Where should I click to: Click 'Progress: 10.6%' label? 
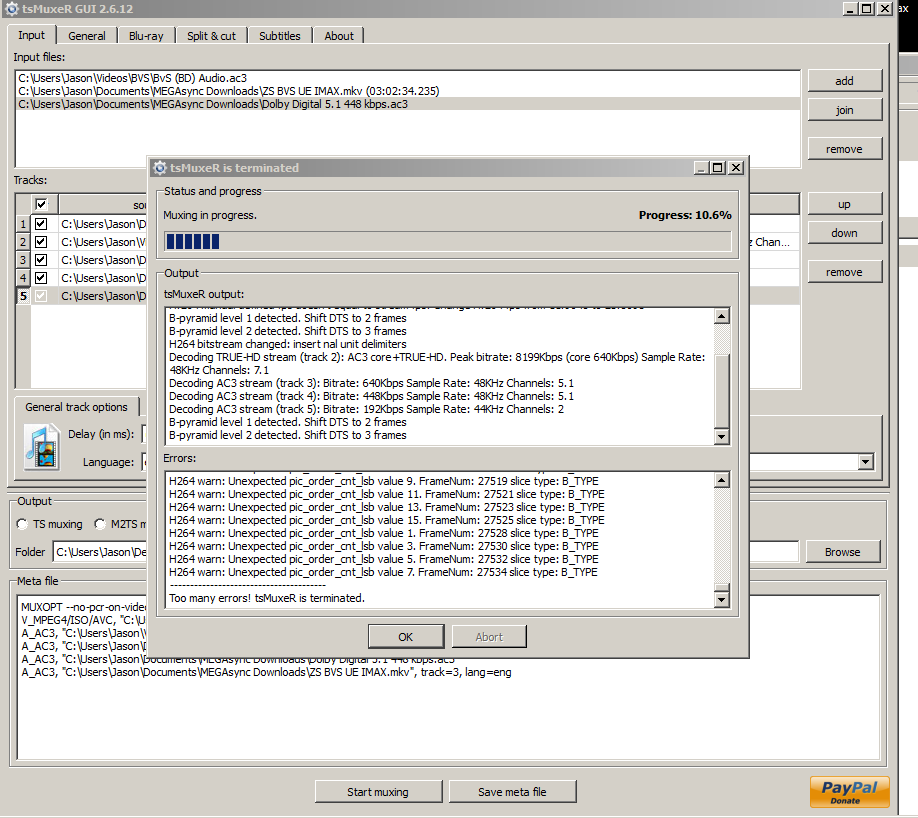click(685, 215)
